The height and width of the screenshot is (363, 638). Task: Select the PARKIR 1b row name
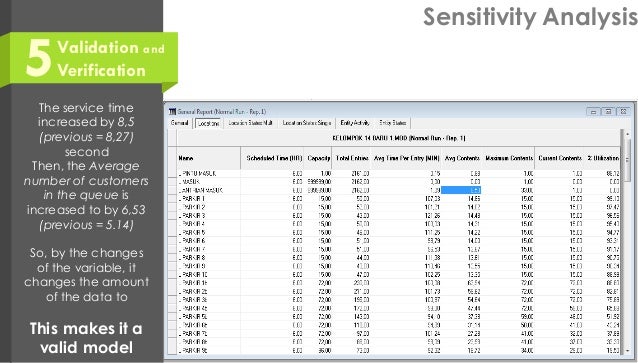[193, 283]
